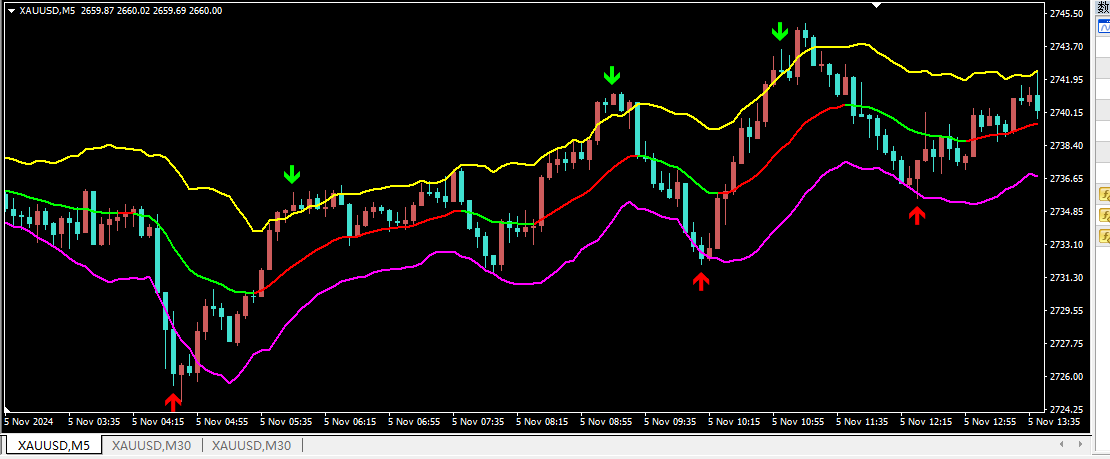Click the 5 Nov 06:15 time label
The image size is (1110, 459).
click(350, 421)
